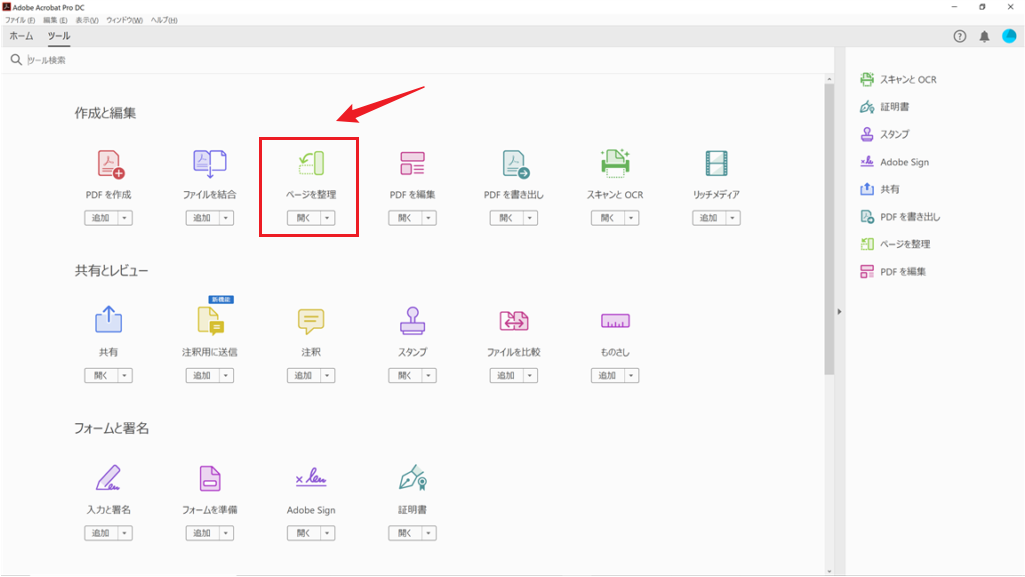1025x577 pixels.
Task: Click the 注釈用に送信 icon
Action: coord(210,321)
